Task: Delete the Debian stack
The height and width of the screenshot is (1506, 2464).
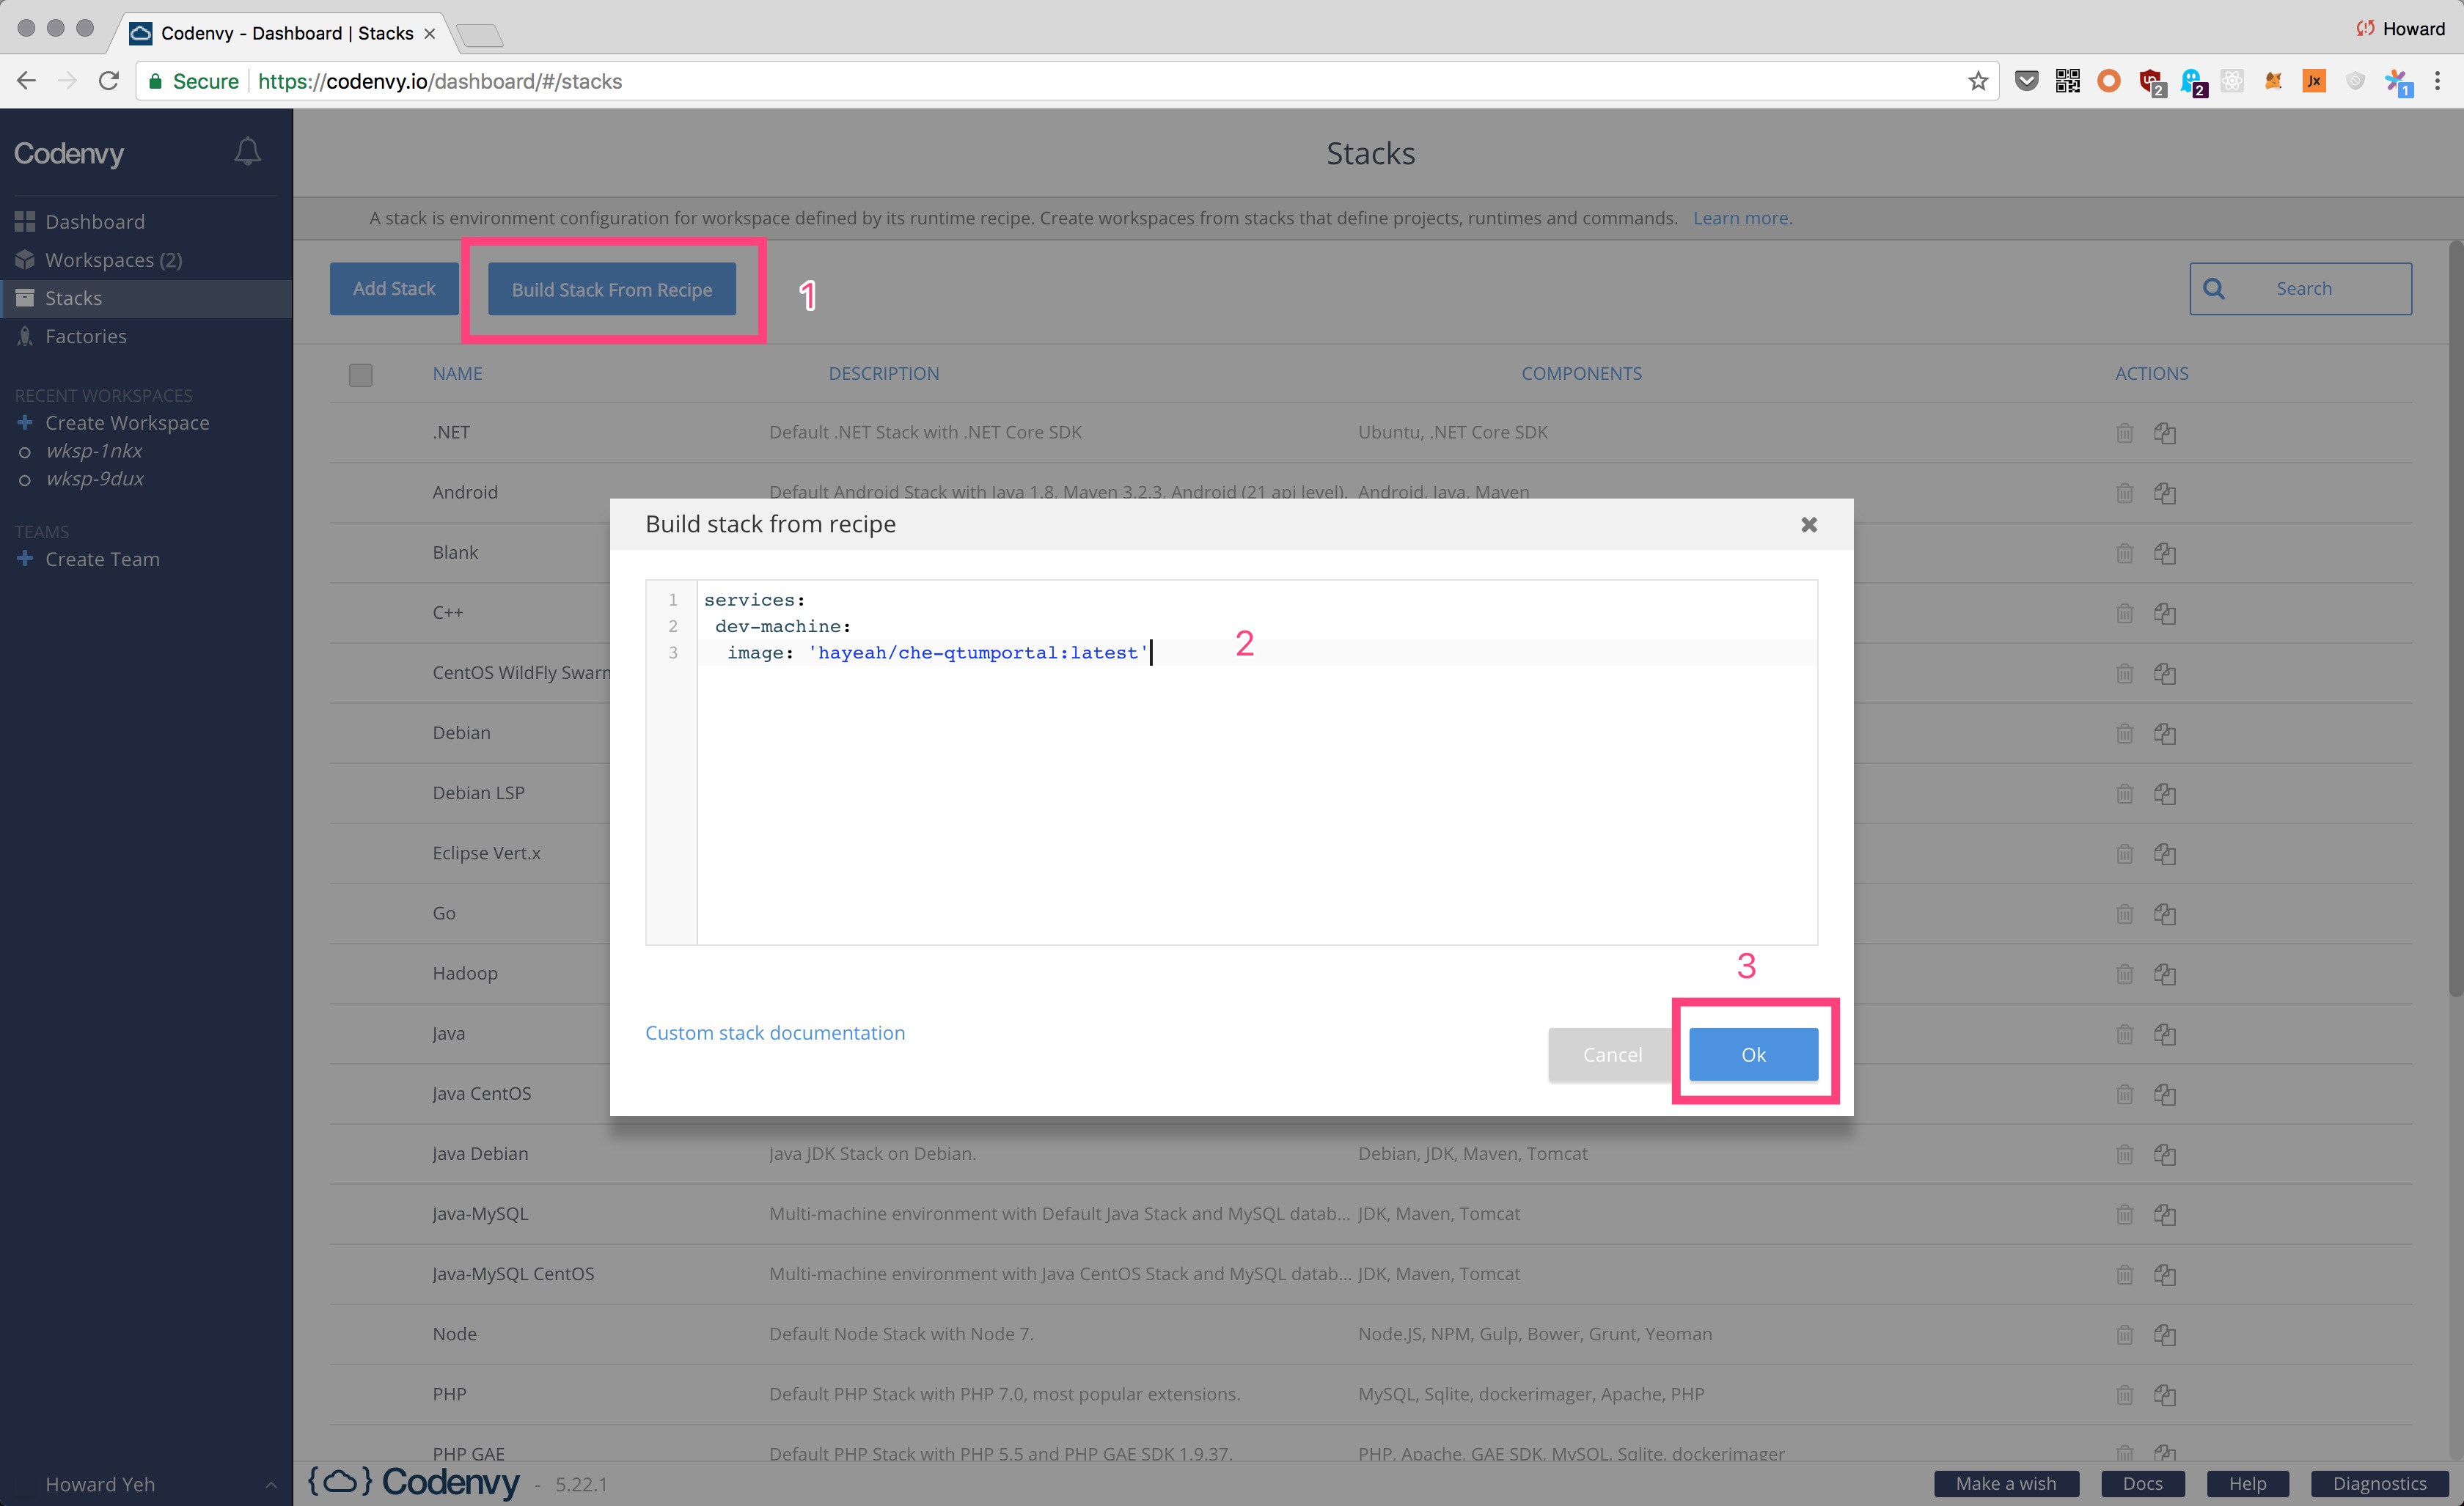Action: click(2125, 733)
